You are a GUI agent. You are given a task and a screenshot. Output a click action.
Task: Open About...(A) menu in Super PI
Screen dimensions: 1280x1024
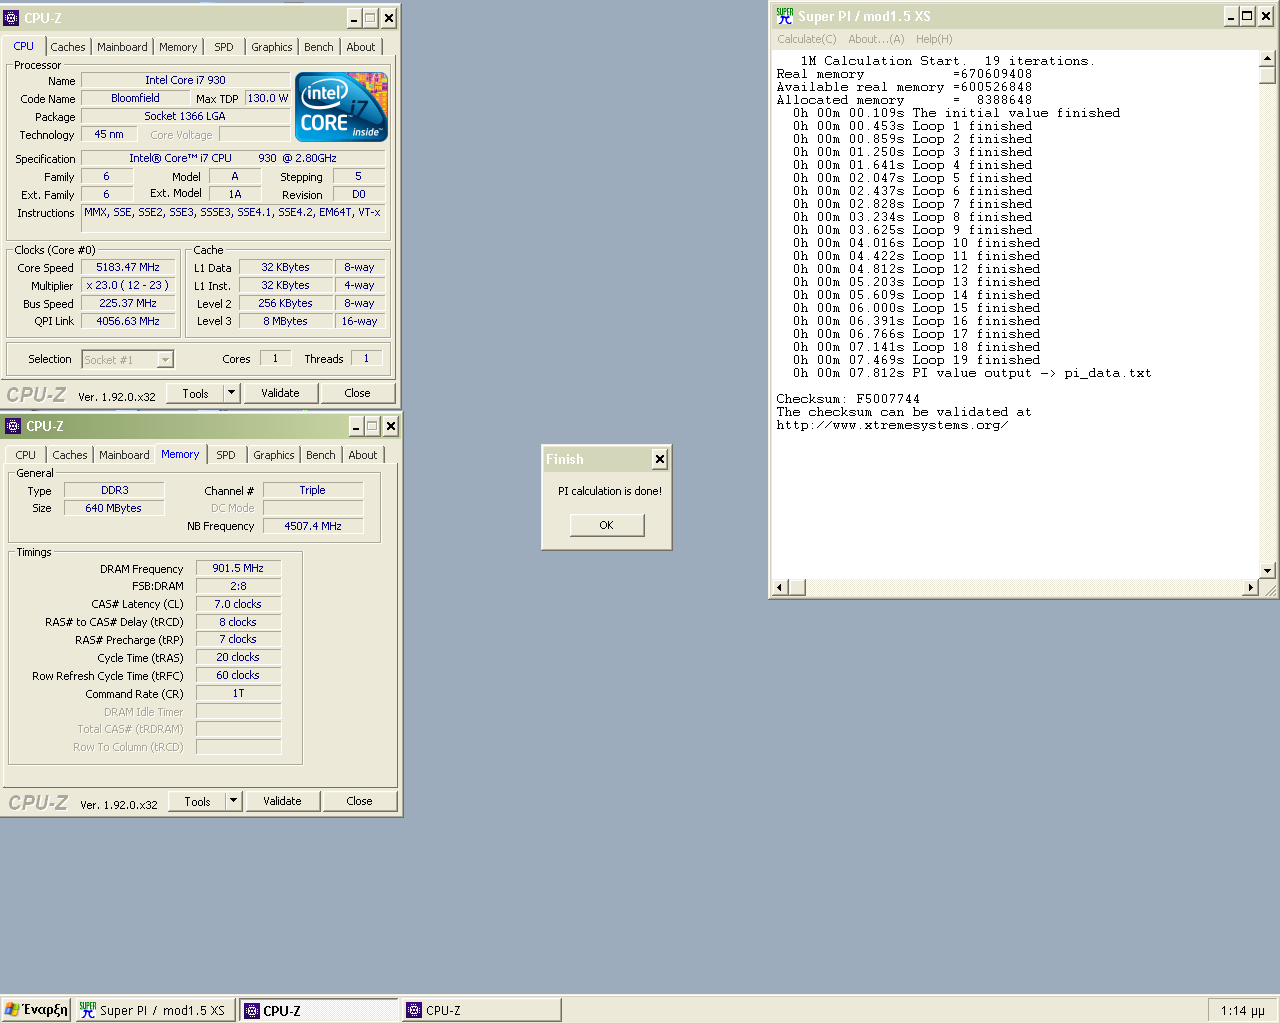(876, 39)
